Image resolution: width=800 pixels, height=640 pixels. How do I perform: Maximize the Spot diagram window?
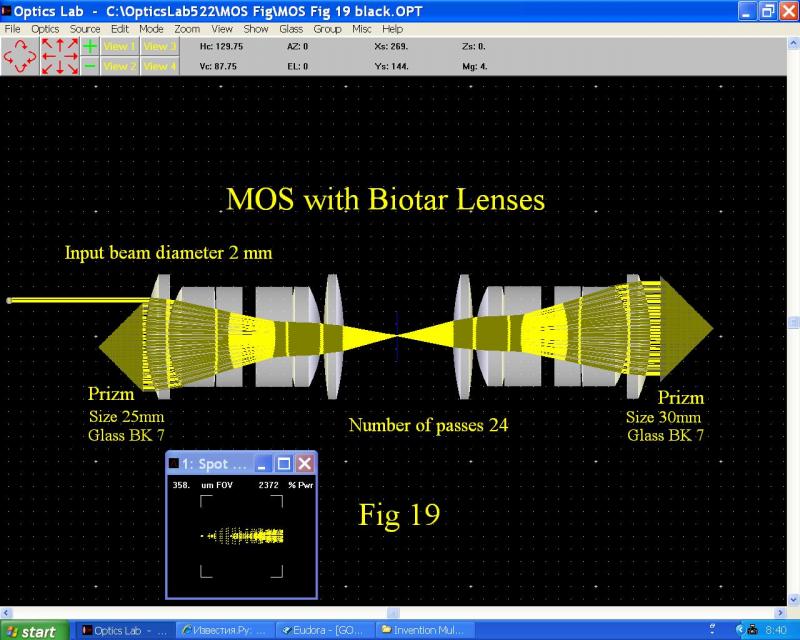click(284, 464)
